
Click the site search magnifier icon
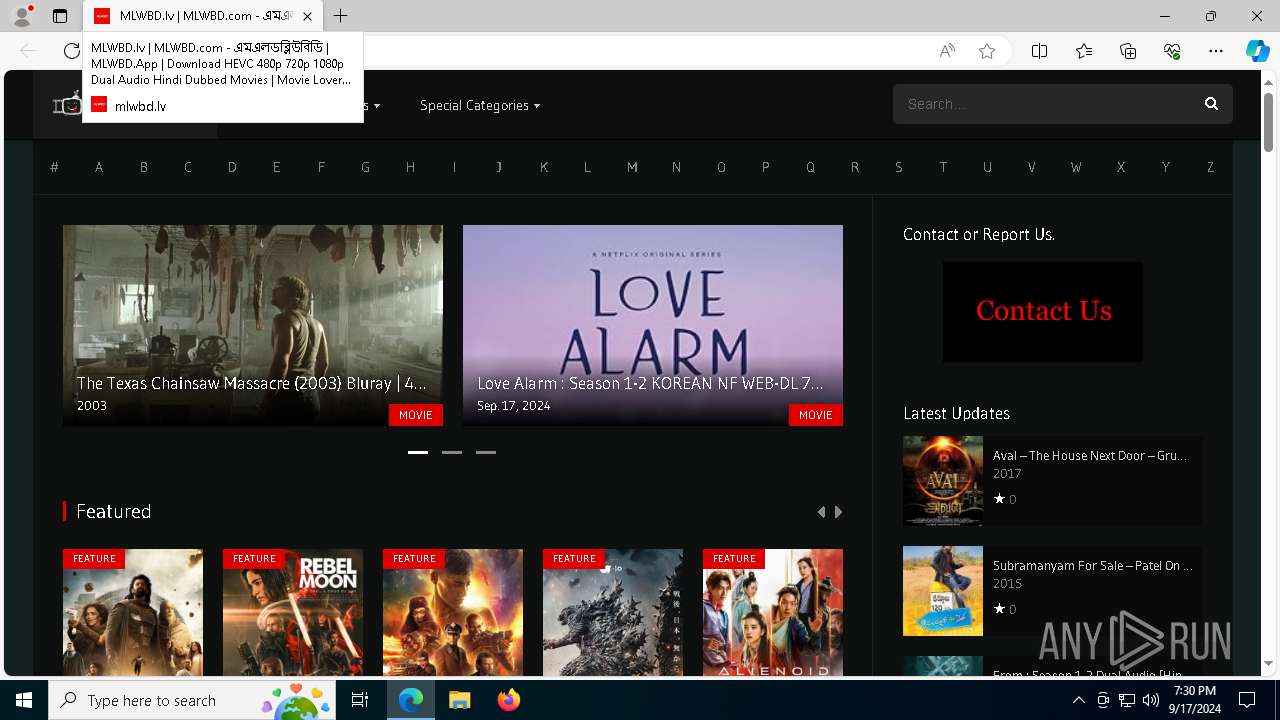click(1211, 104)
